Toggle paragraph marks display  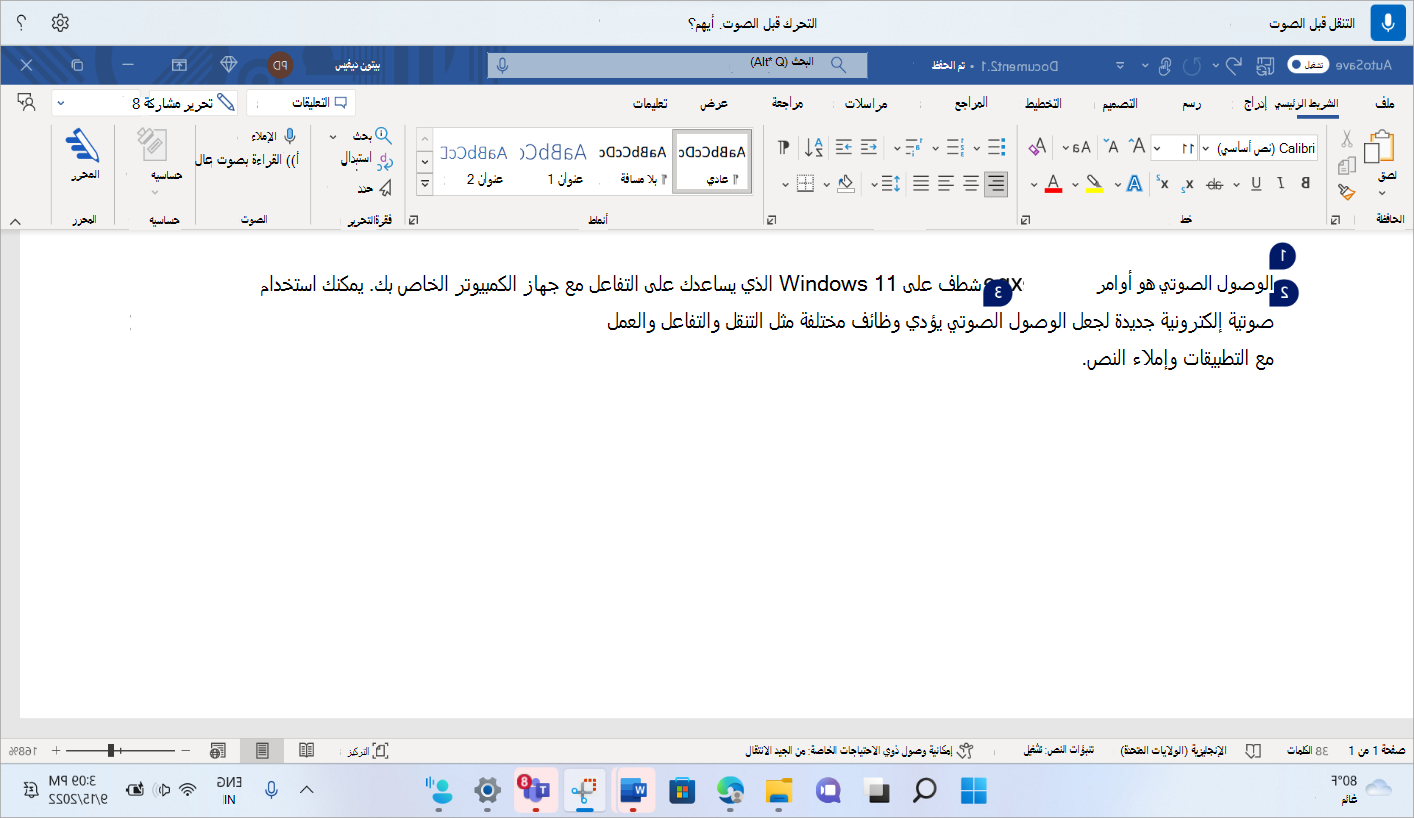click(783, 147)
